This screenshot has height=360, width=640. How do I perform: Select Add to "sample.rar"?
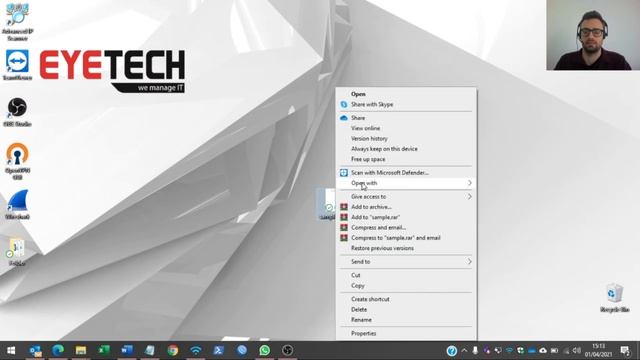[x=406, y=217]
